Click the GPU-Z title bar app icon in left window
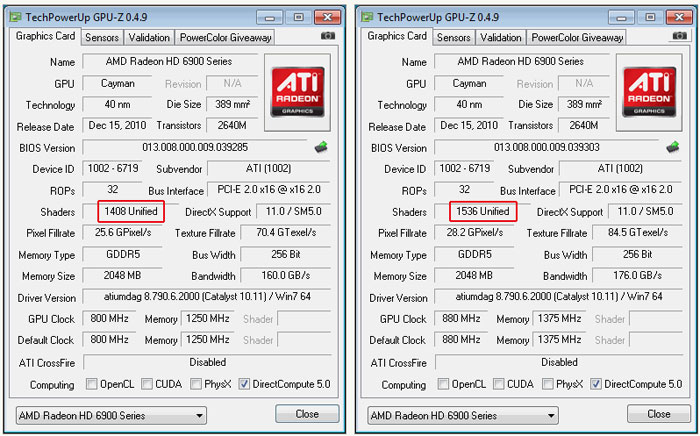This screenshot has width=700, height=436. pyautogui.click(x=16, y=17)
